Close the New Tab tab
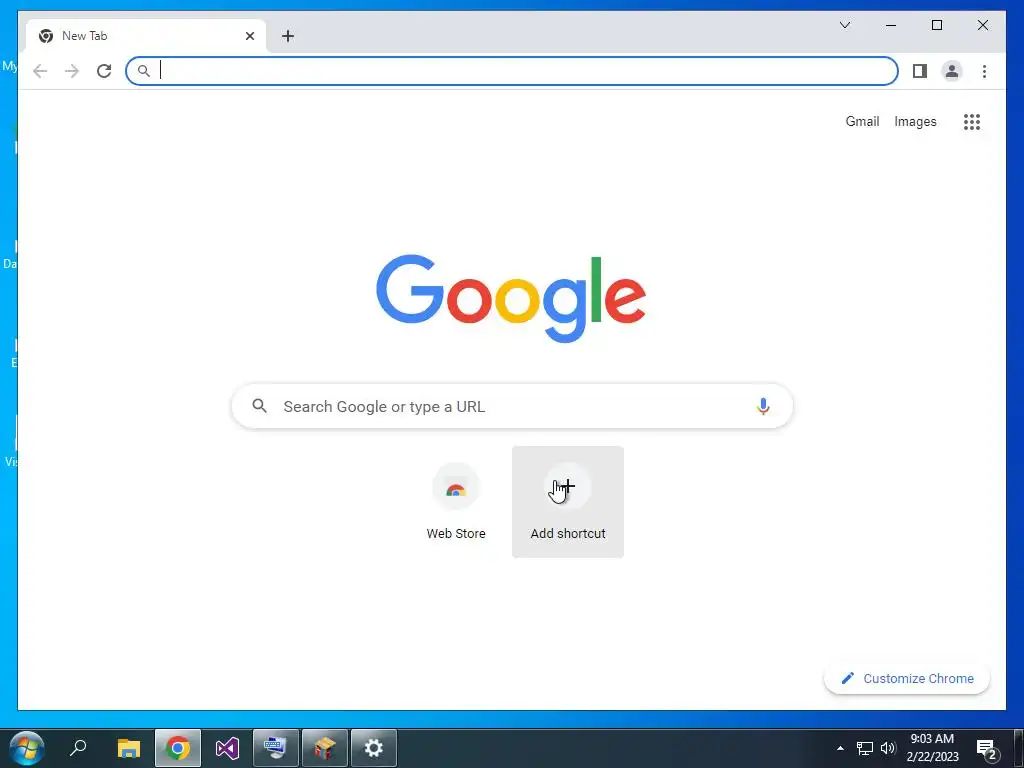Viewport: 1024px width, 768px height. [249, 36]
